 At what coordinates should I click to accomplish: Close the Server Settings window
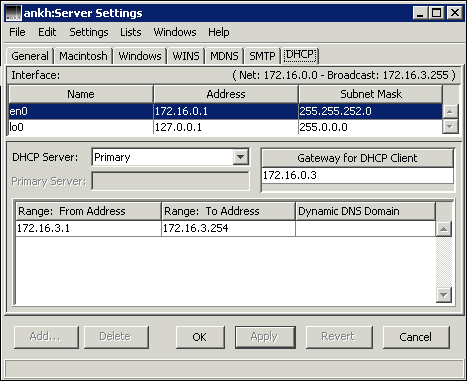(455, 13)
